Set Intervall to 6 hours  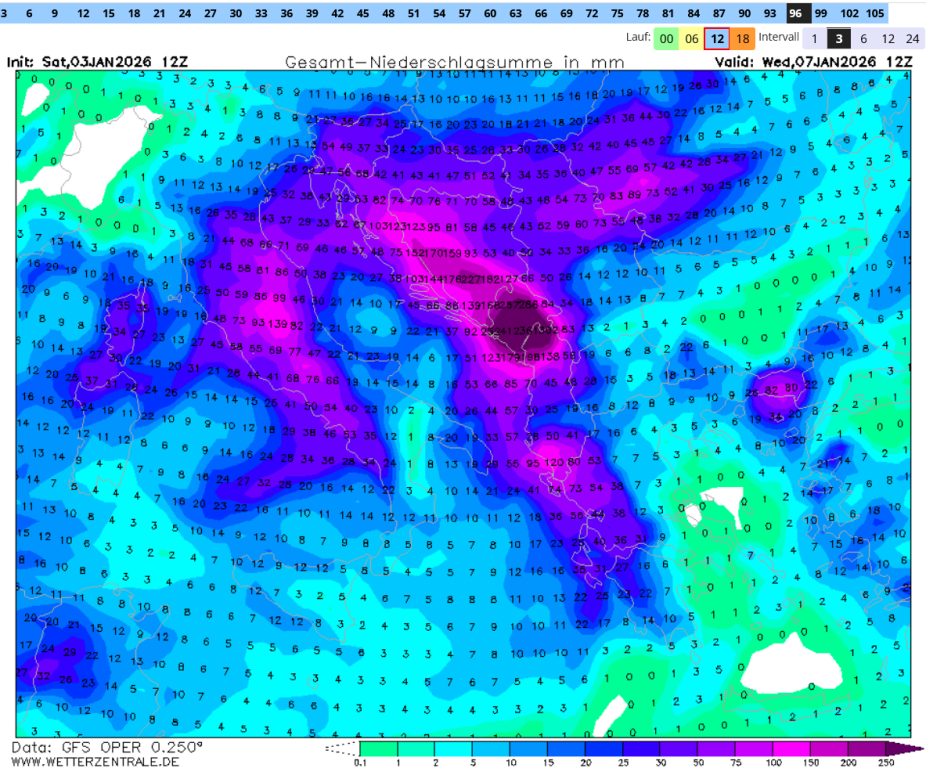(864, 39)
